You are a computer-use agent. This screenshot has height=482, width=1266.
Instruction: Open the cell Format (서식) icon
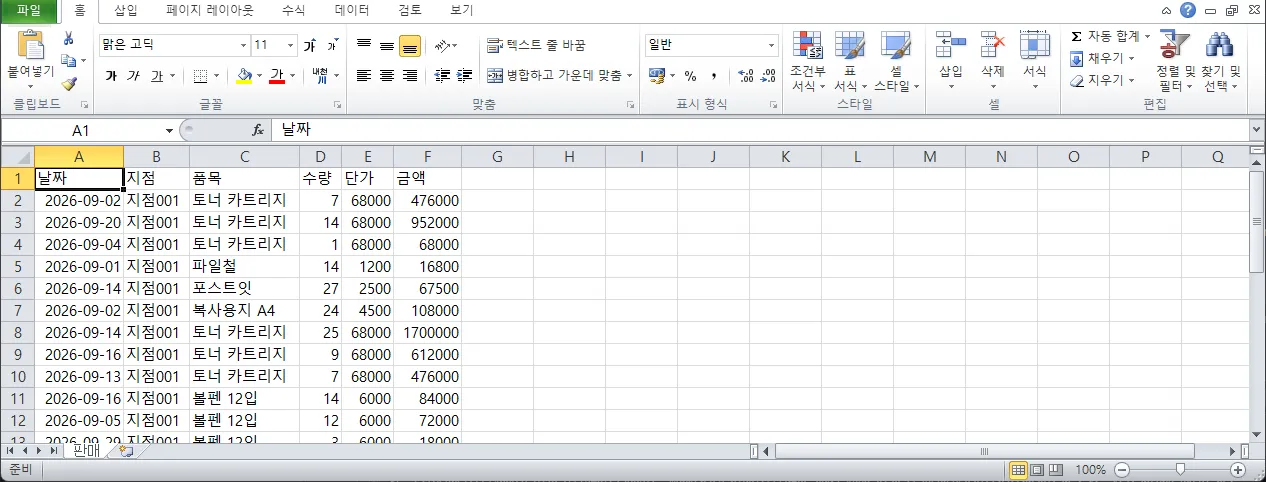1034,45
